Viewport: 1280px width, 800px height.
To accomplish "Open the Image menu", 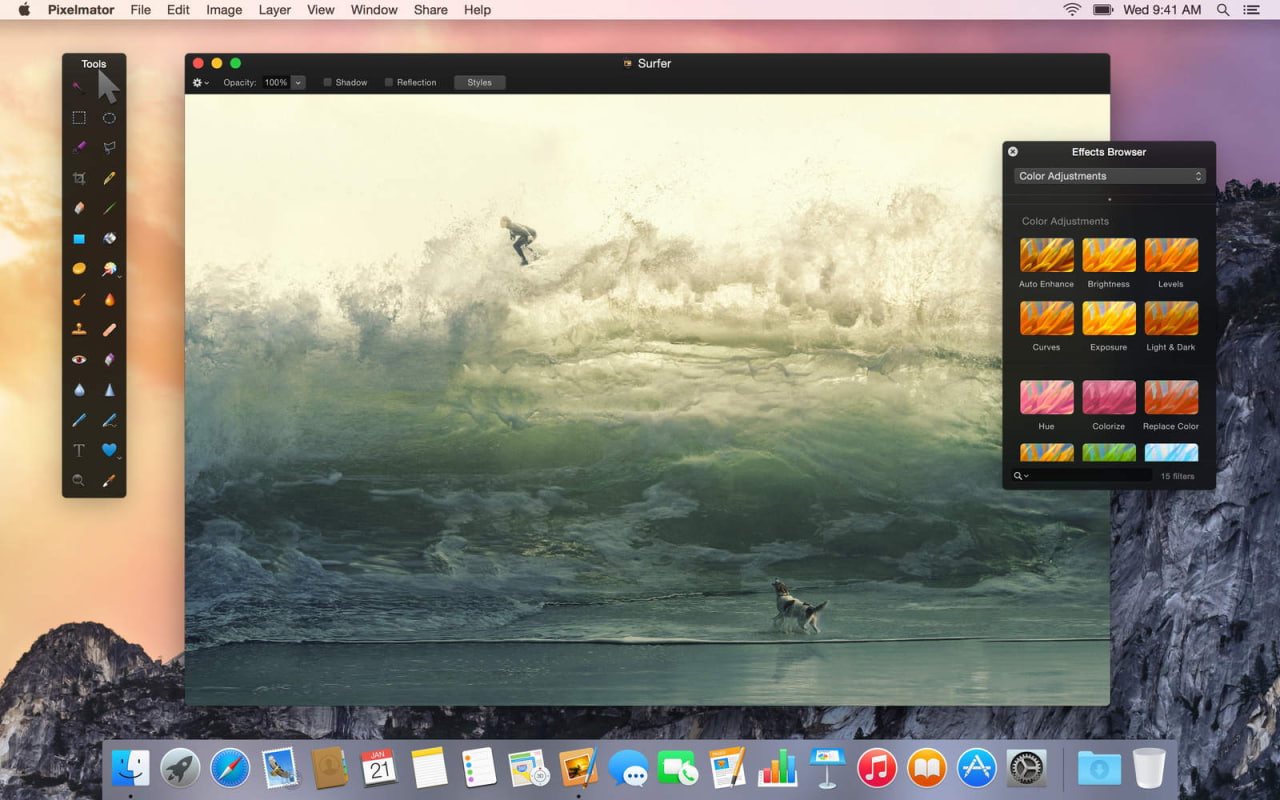I will tap(223, 10).
